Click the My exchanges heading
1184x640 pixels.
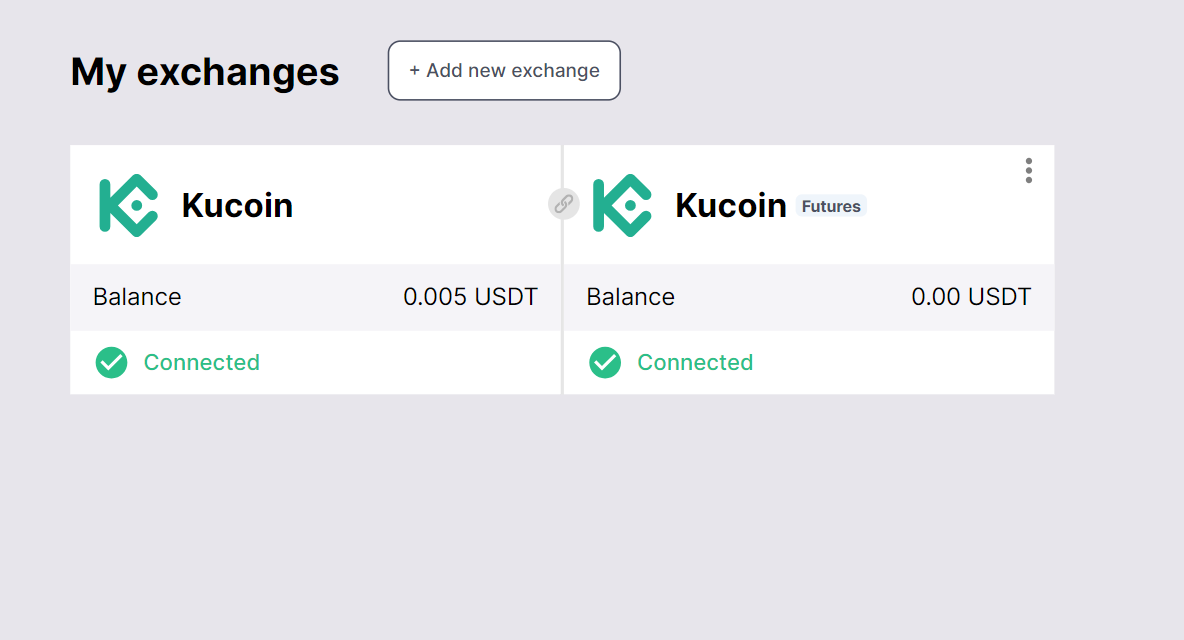205,72
